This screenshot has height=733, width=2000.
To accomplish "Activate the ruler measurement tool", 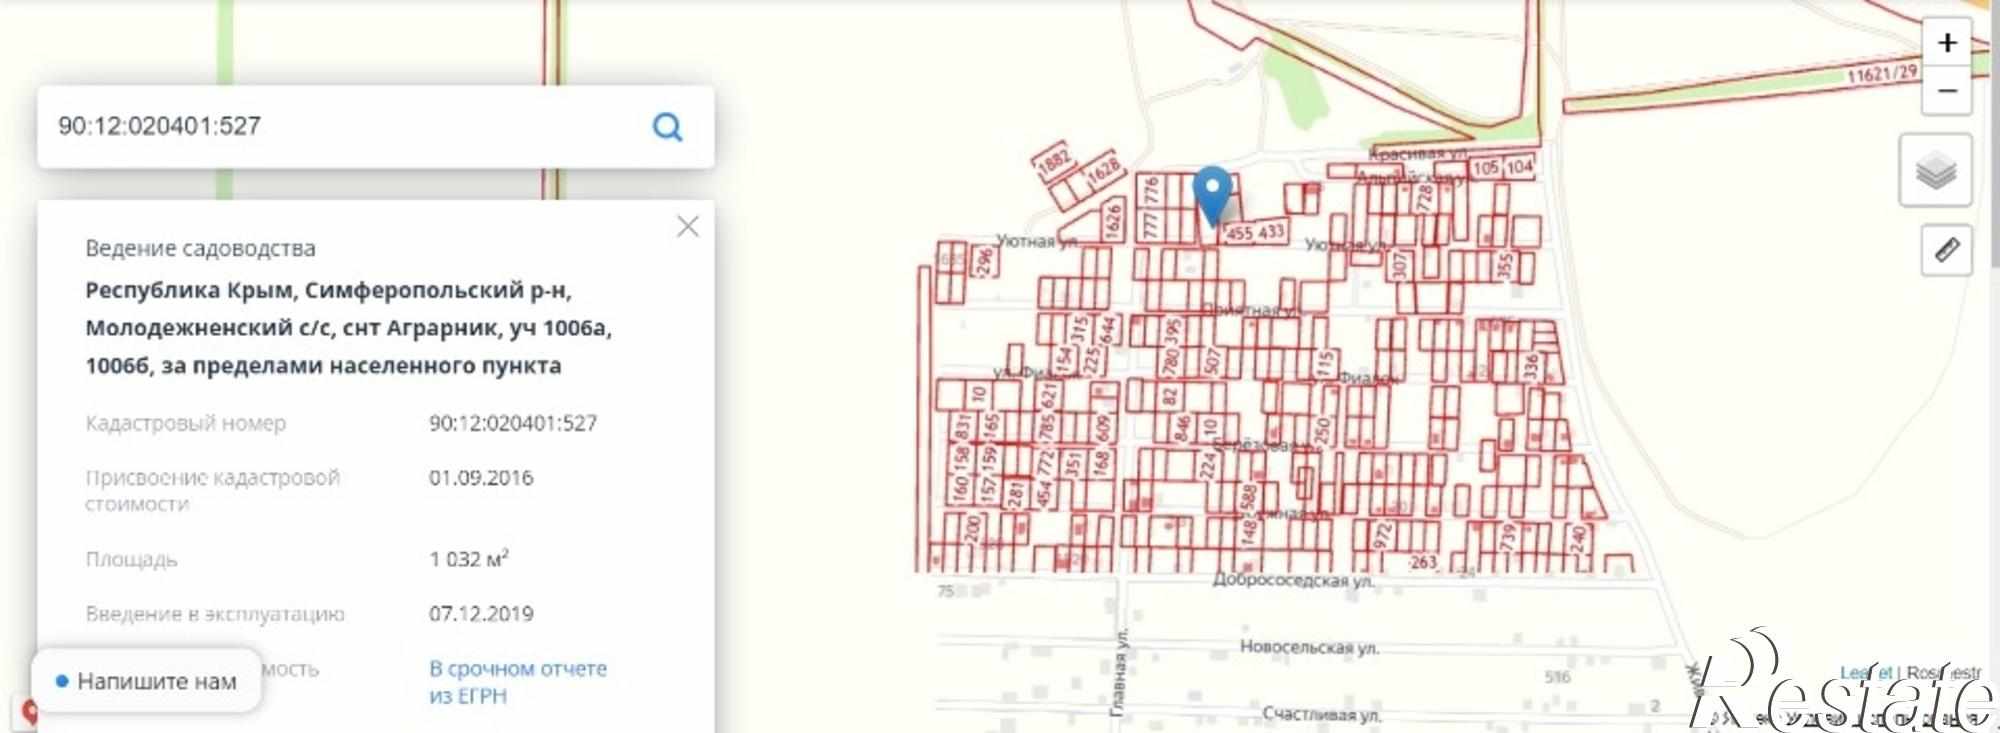I will click(x=1946, y=249).
